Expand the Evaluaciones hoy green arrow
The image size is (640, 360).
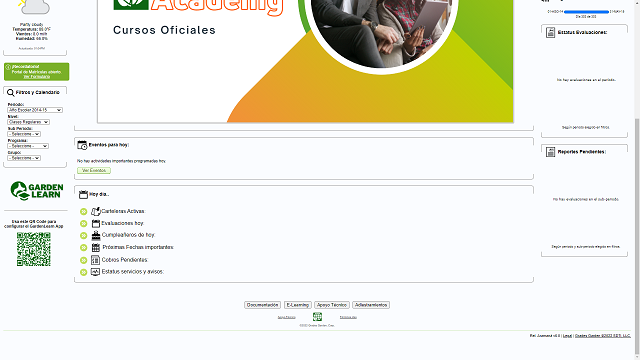coord(84,224)
